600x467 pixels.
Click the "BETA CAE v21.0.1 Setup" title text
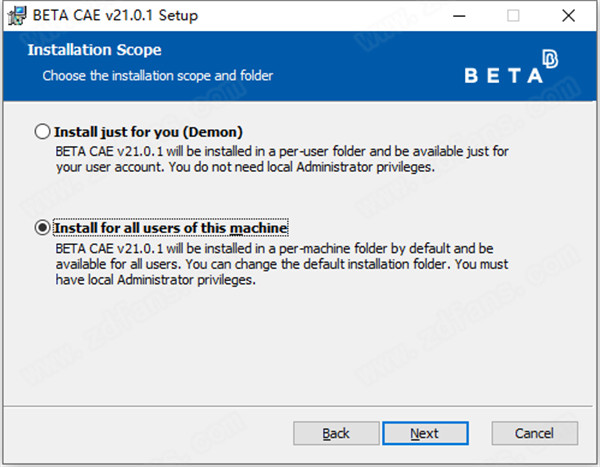115,16
